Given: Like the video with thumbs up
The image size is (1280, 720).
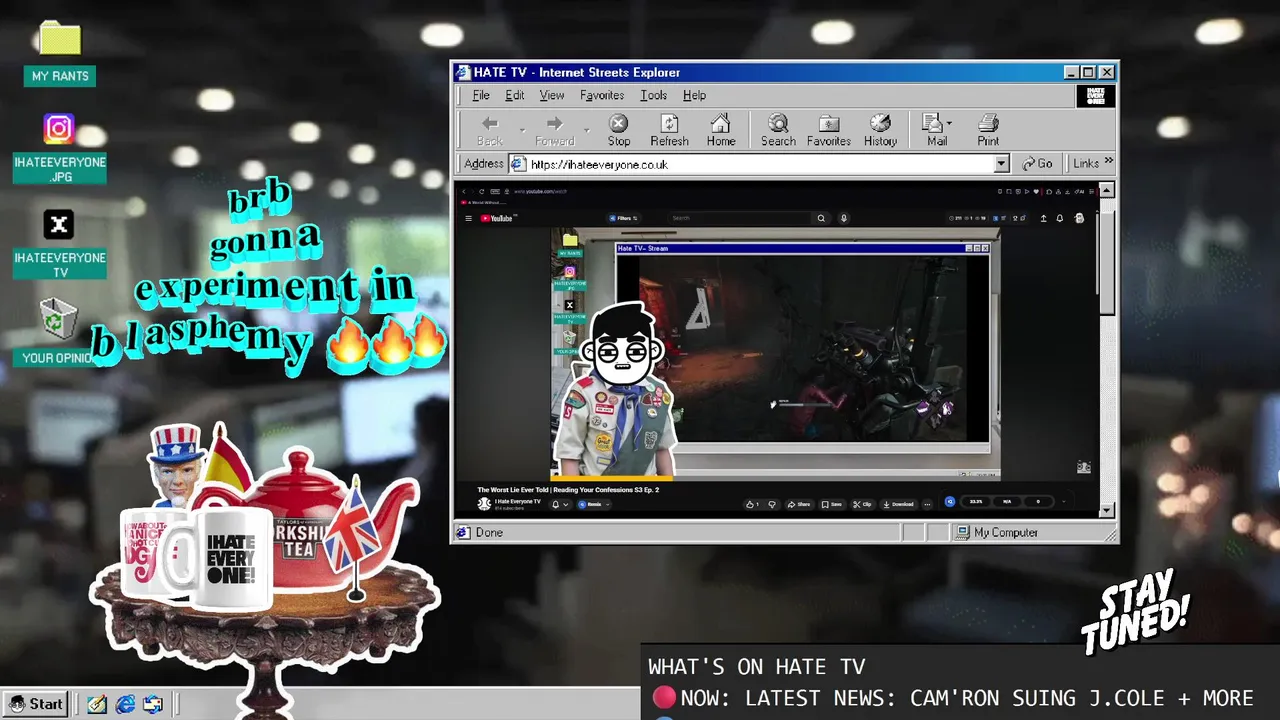Looking at the screenshot, I should (x=752, y=504).
